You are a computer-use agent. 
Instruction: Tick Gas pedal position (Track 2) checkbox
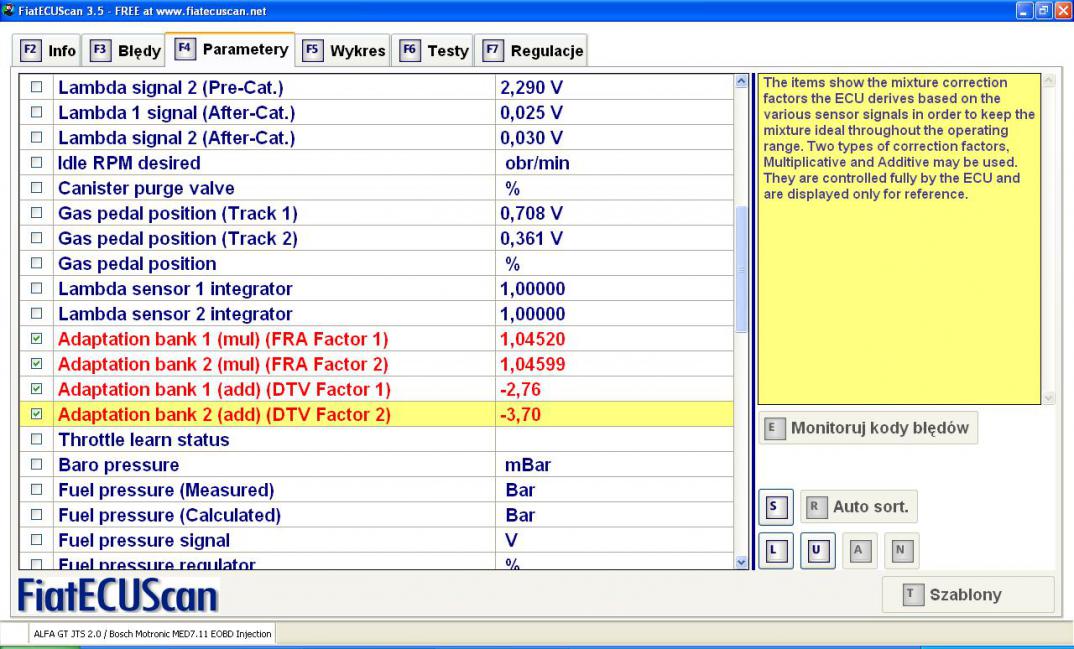[36, 238]
